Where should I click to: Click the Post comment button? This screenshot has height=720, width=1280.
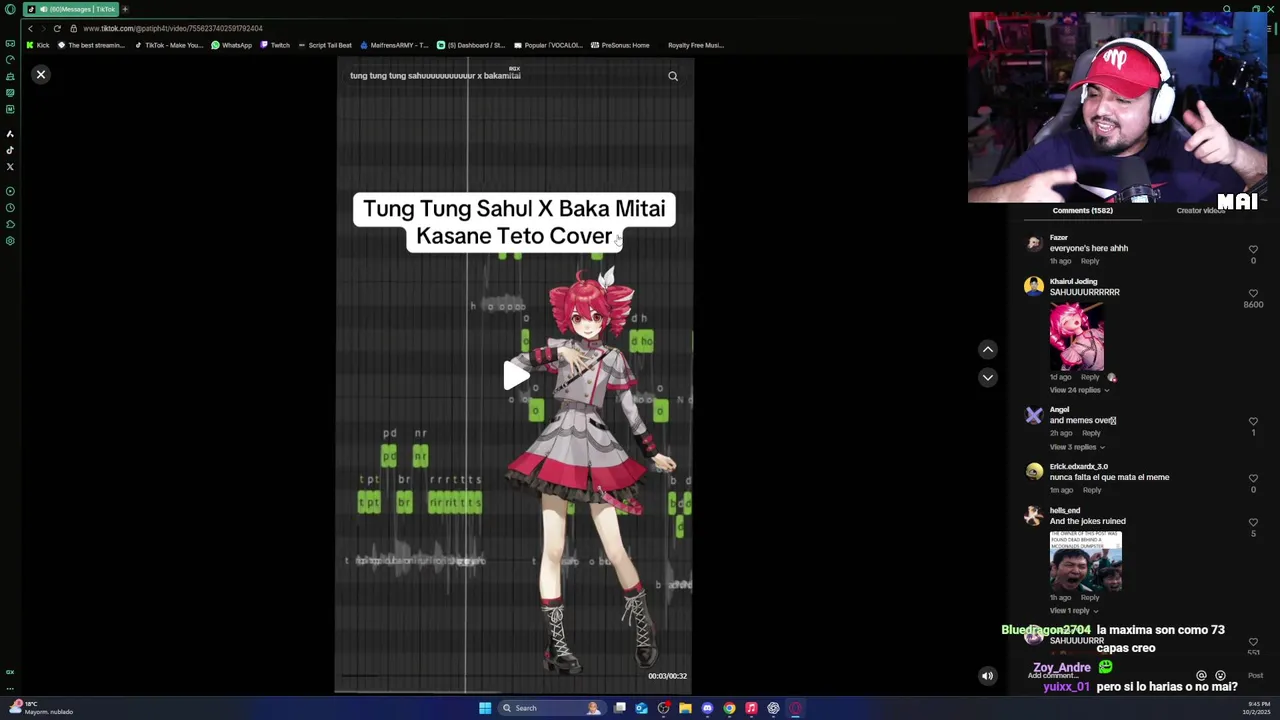pyautogui.click(x=1255, y=676)
